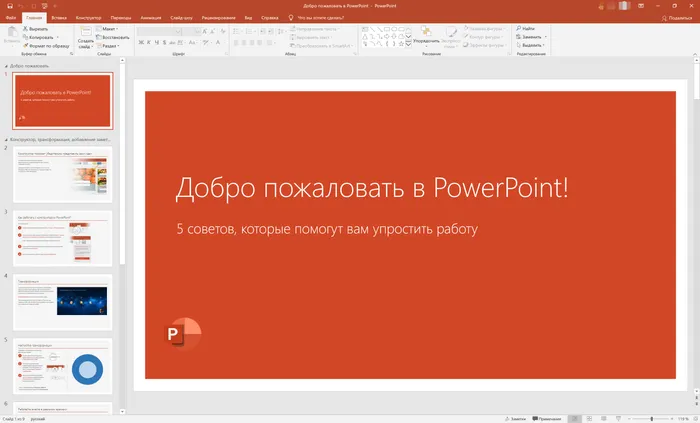Click the lightbulb Tell me search icon
The image size is (700, 423).
(291, 18)
